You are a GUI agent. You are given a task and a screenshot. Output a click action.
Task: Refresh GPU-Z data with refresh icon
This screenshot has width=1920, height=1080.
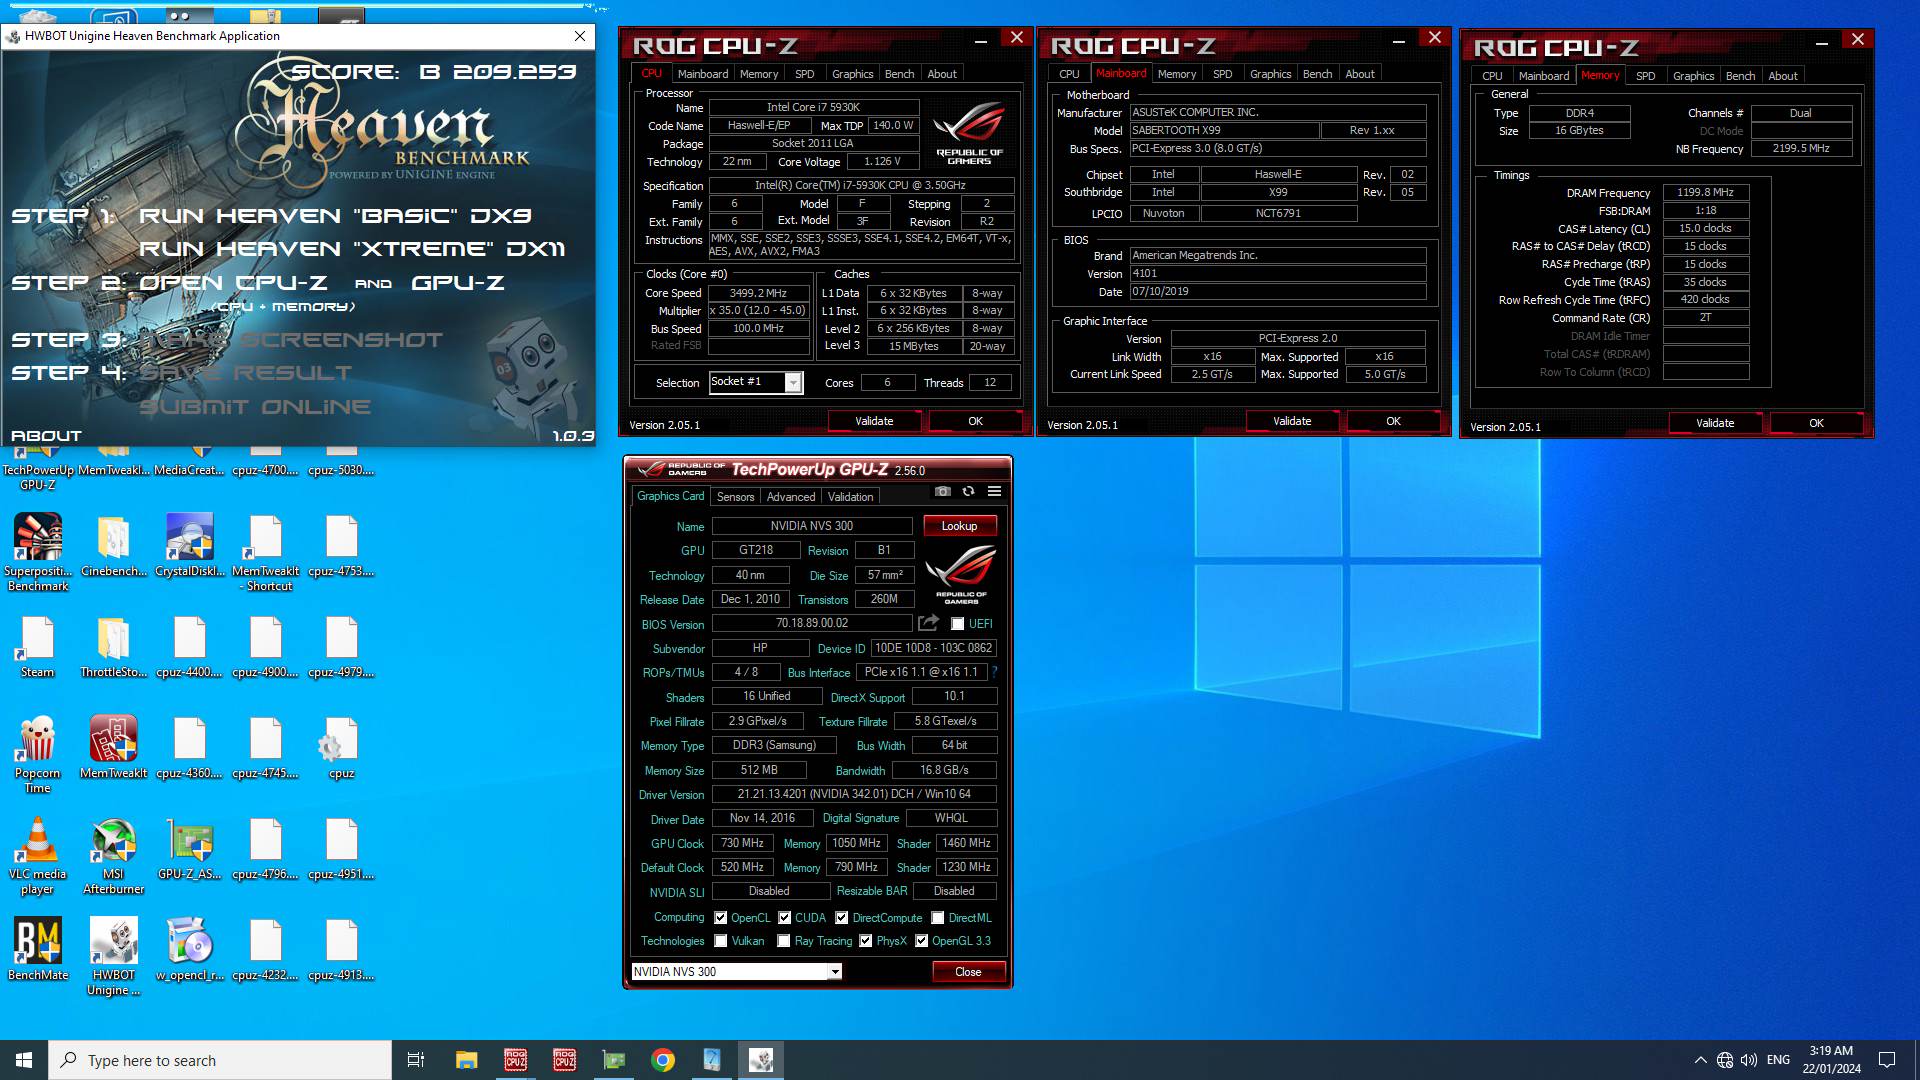click(968, 491)
